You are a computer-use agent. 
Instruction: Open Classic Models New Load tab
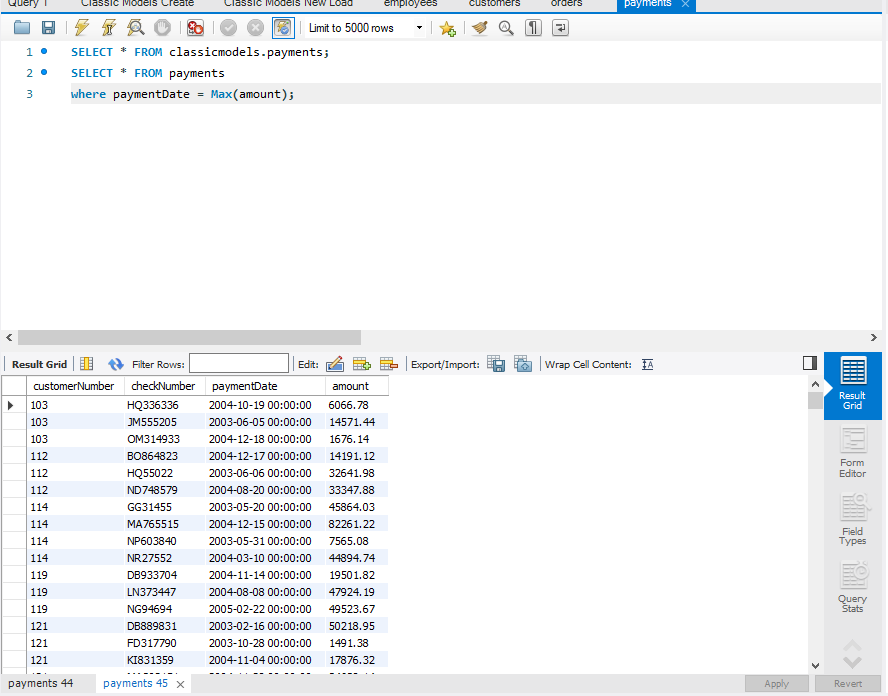point(288,4)
